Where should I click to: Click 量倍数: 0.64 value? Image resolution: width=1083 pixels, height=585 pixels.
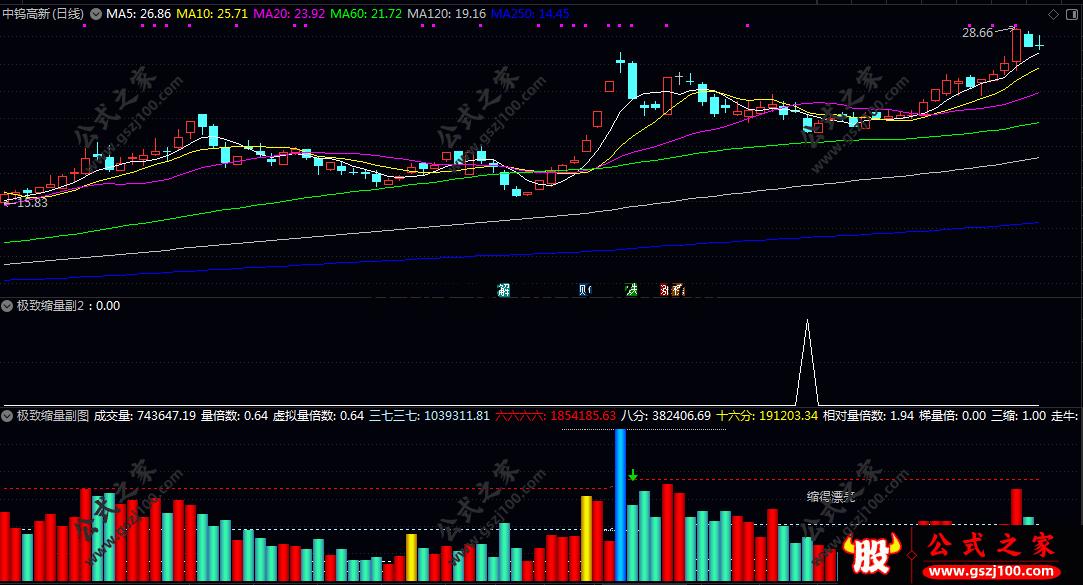tap(234, 416)
